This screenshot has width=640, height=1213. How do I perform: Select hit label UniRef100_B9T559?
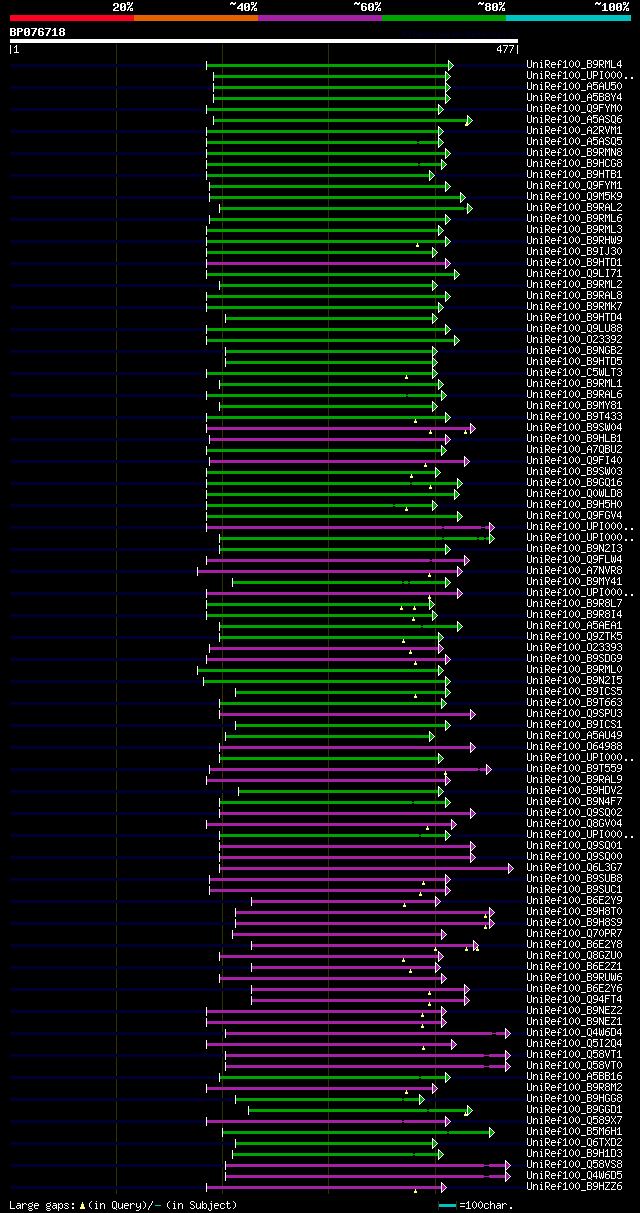point(574,769)
